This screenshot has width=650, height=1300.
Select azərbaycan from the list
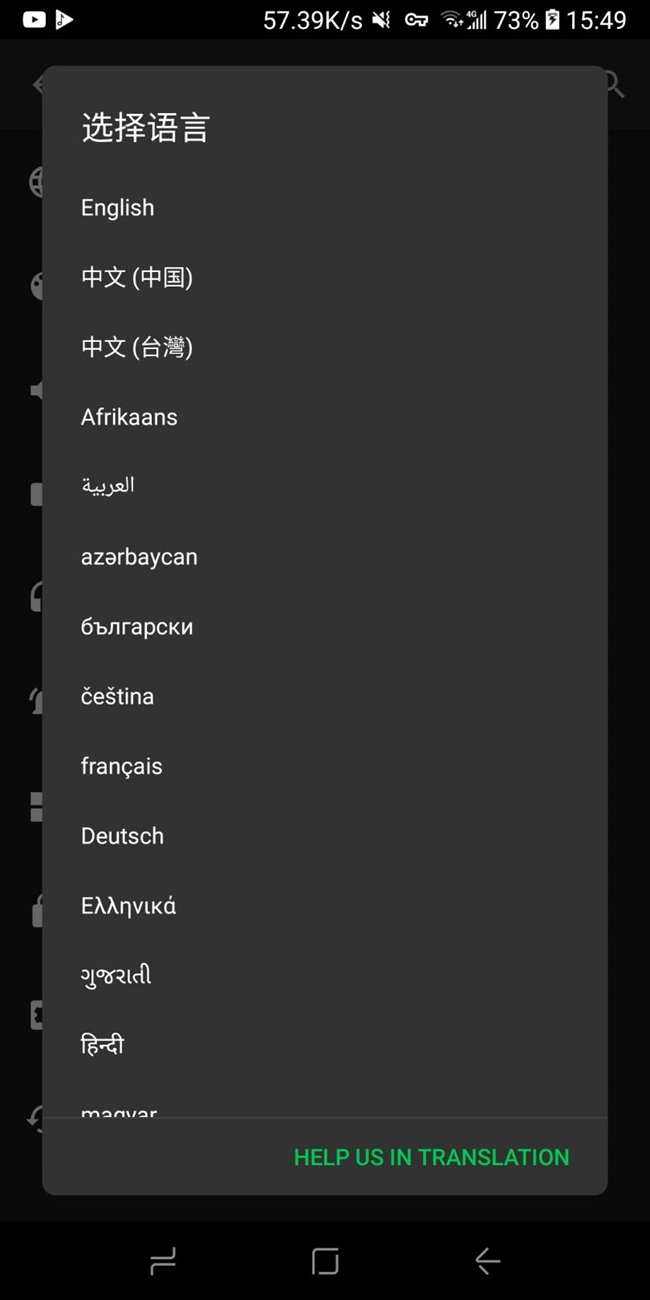tap(139, 557)
